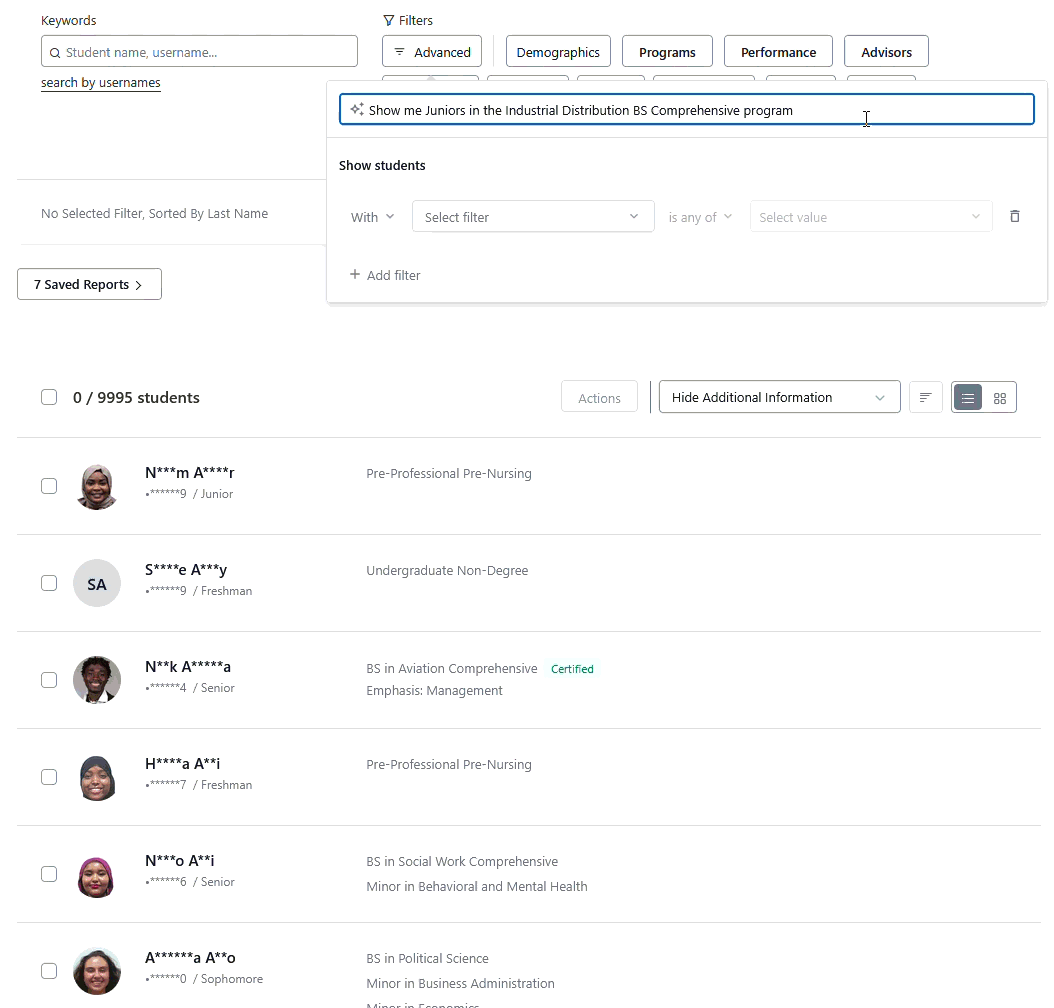
Task: Open the 'is any of' operator dropdown
Action: pyautogui.click(x=700, y=217)
